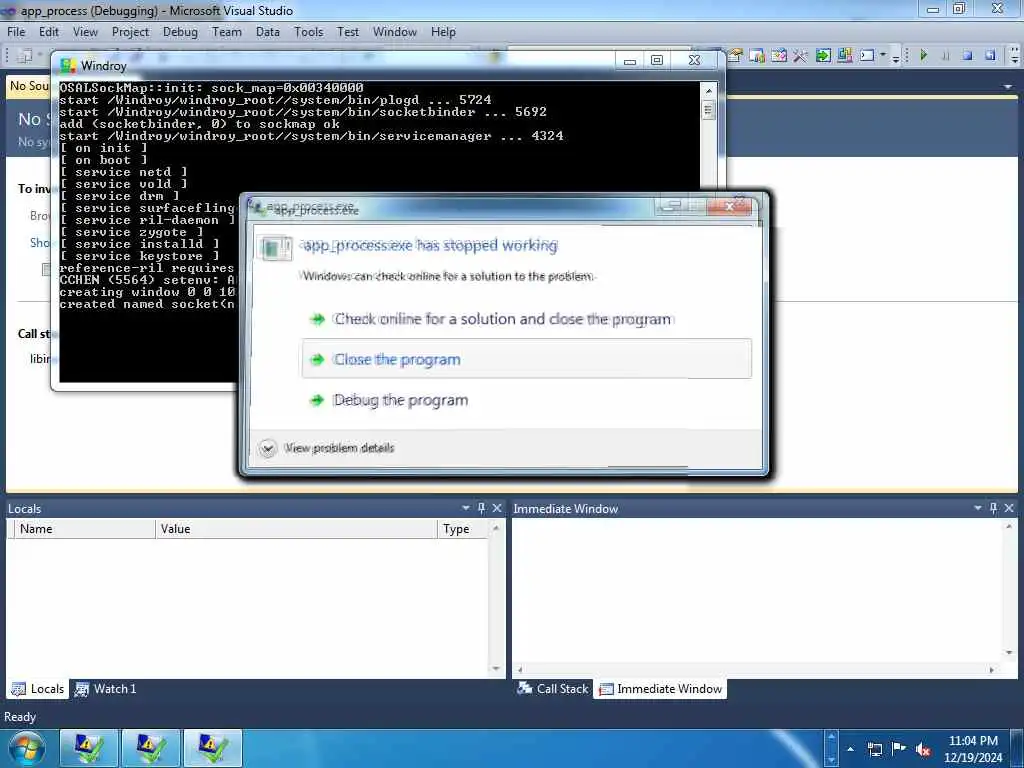Screen dimensions: 1024x768
Task: Open the Windows Start button
Action: point(26,748)
